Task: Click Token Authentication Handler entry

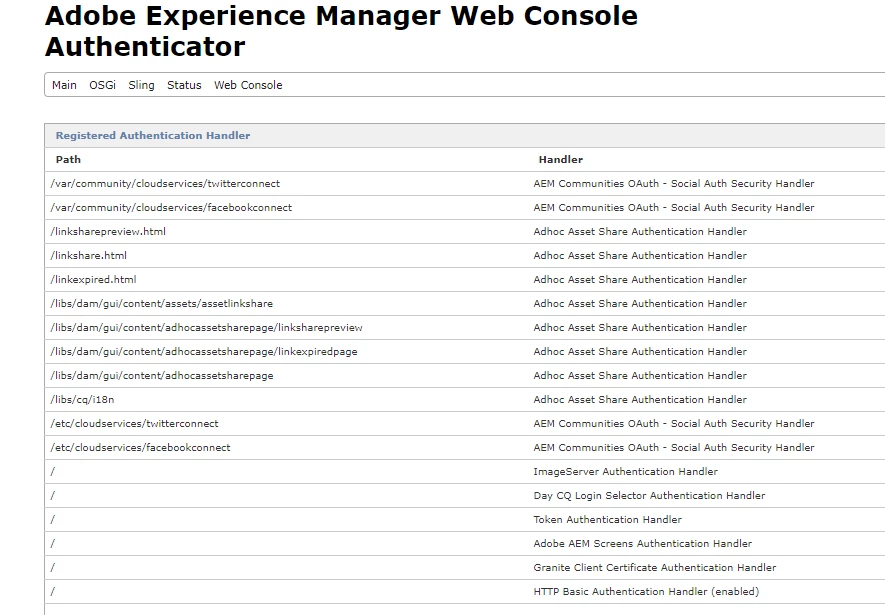Action: 607,520
